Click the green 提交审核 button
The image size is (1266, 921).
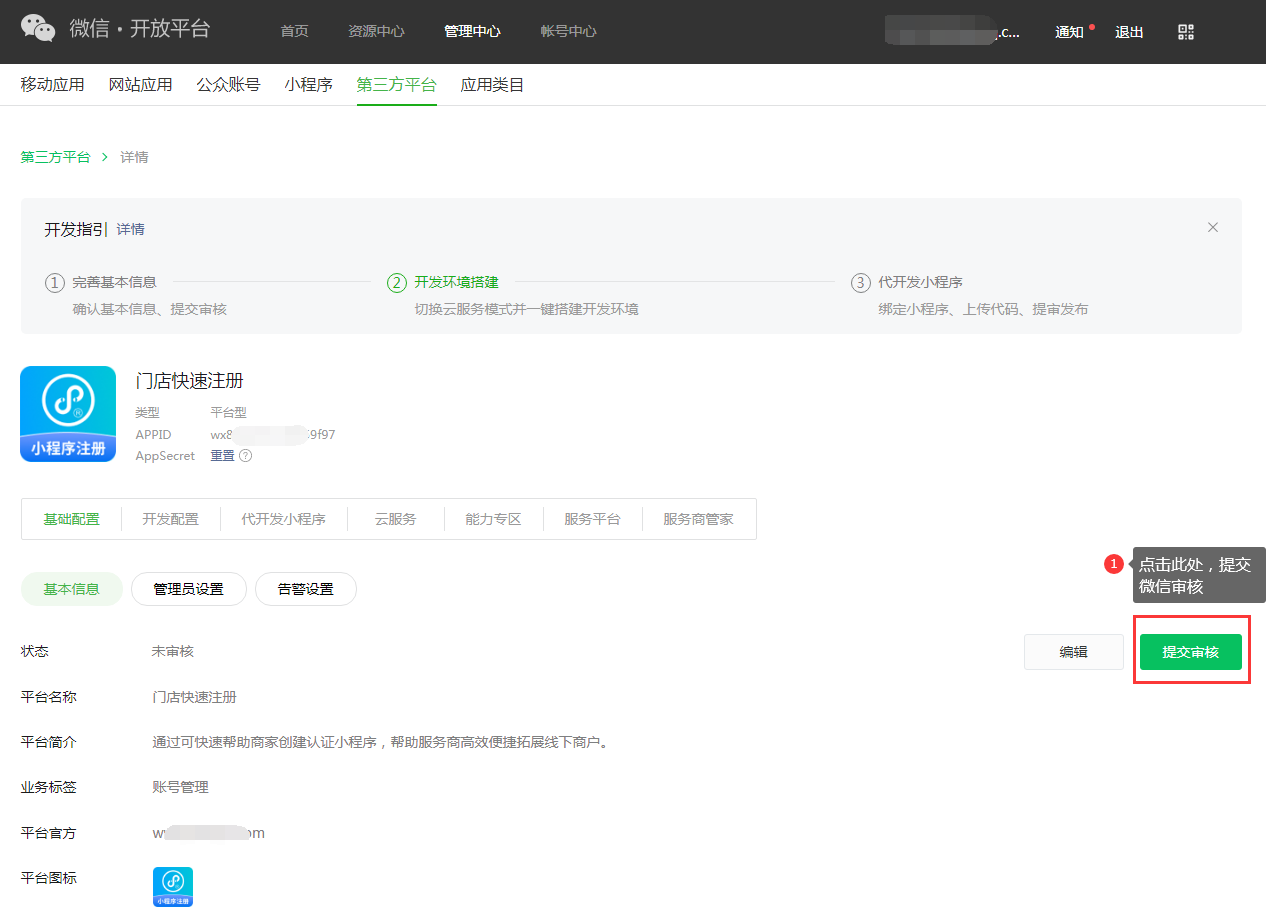point(1190,652)
